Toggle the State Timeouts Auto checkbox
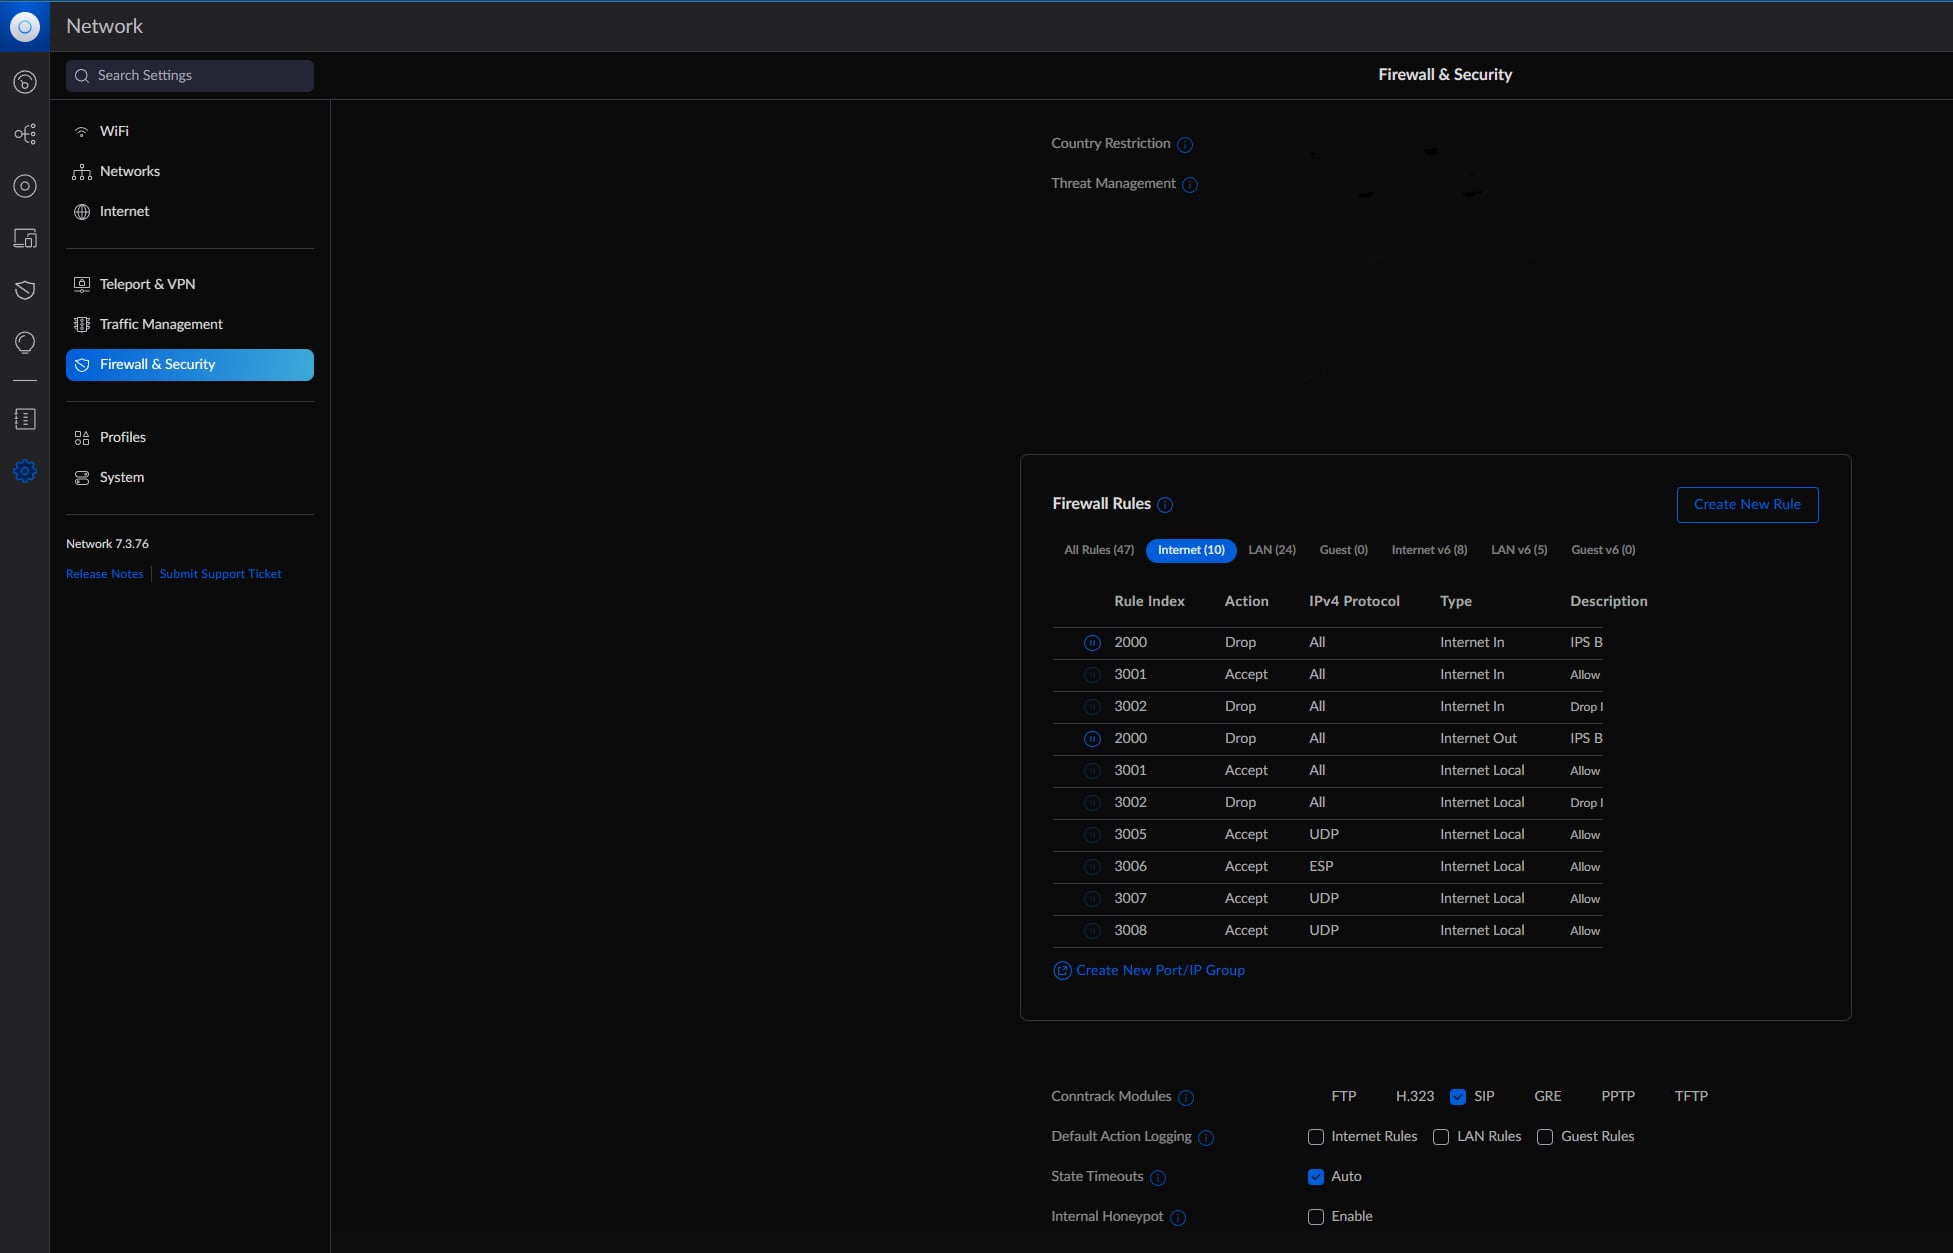The width and height of the screenshot is (1953, 1253). [x=1316, y=1177]
